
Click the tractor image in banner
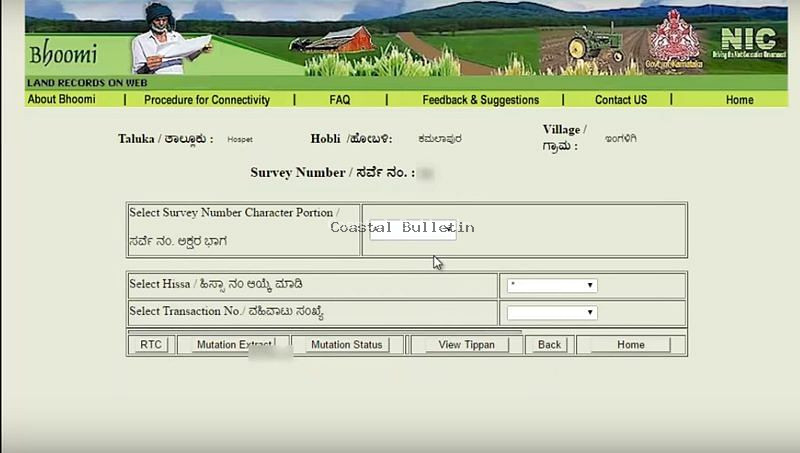pyautogui.click(x=592, y=45)
